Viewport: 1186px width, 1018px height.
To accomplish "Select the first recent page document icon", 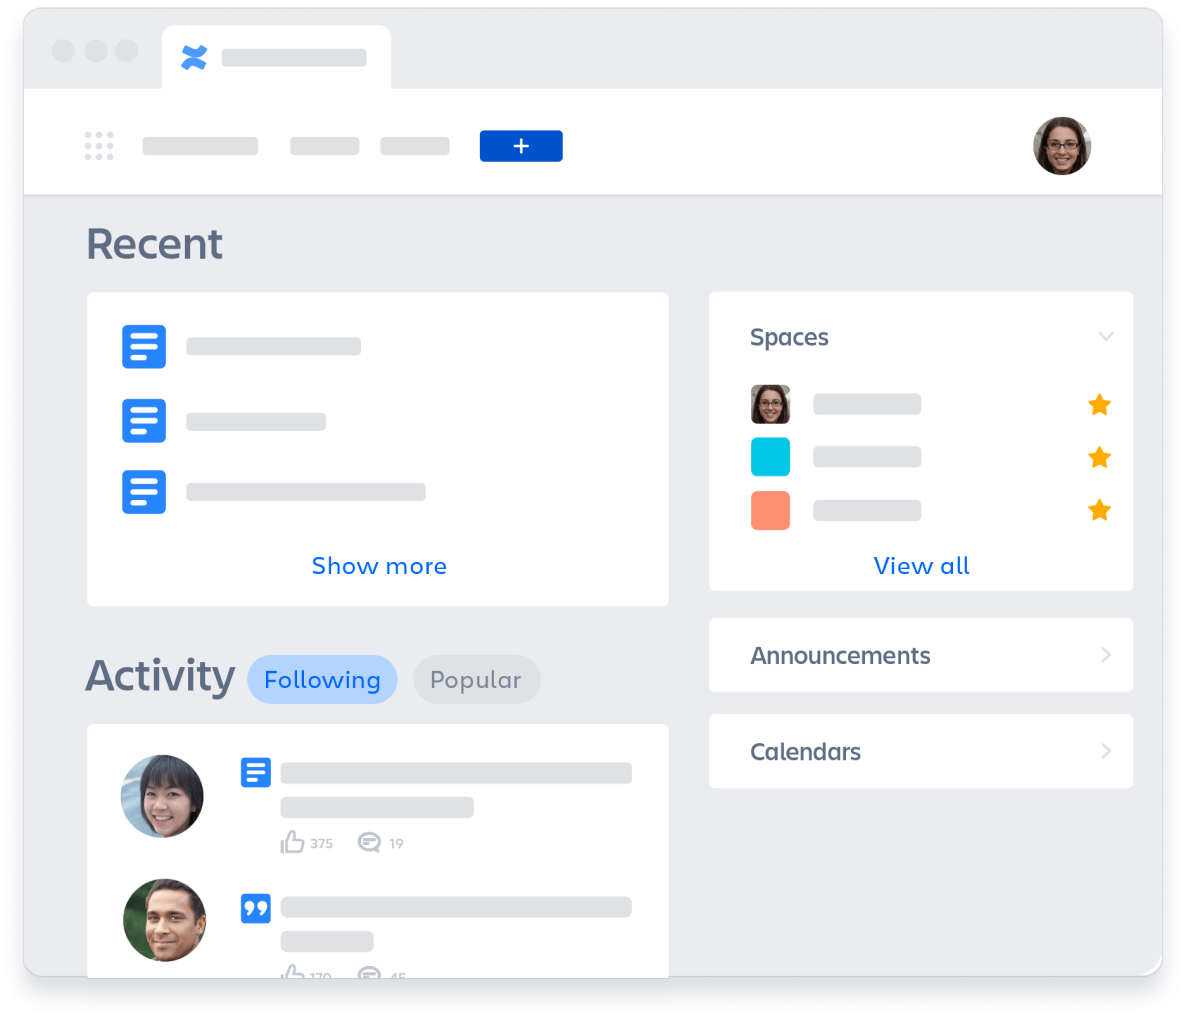I will click(143, 346).
